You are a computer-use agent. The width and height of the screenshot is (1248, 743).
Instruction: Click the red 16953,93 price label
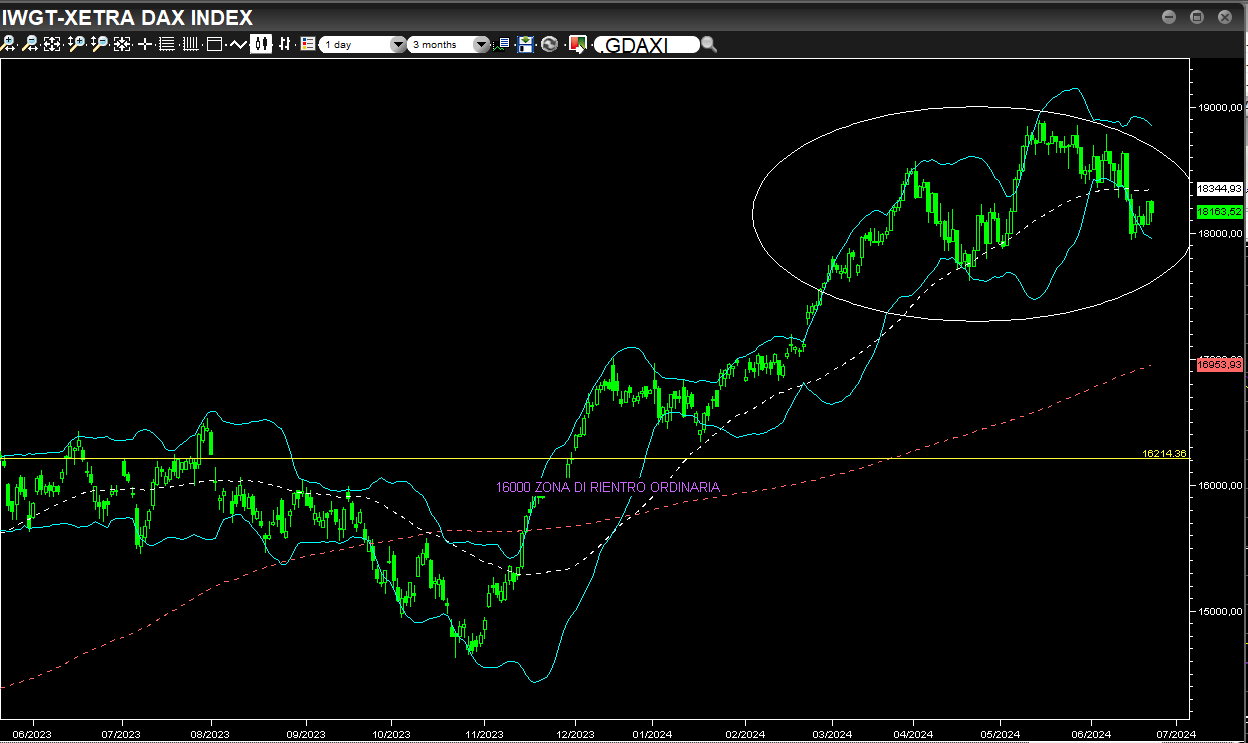(x=1220, y=365)
